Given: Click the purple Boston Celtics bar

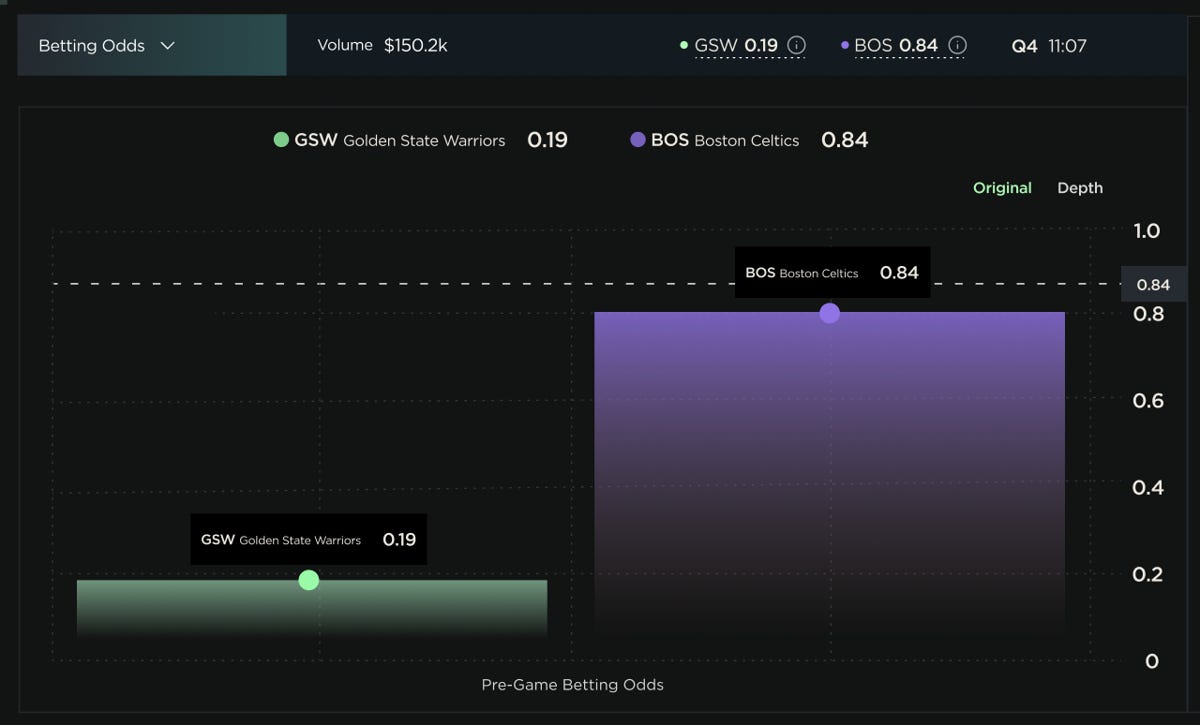Looking at the screenshot, I should click(829, 475).
